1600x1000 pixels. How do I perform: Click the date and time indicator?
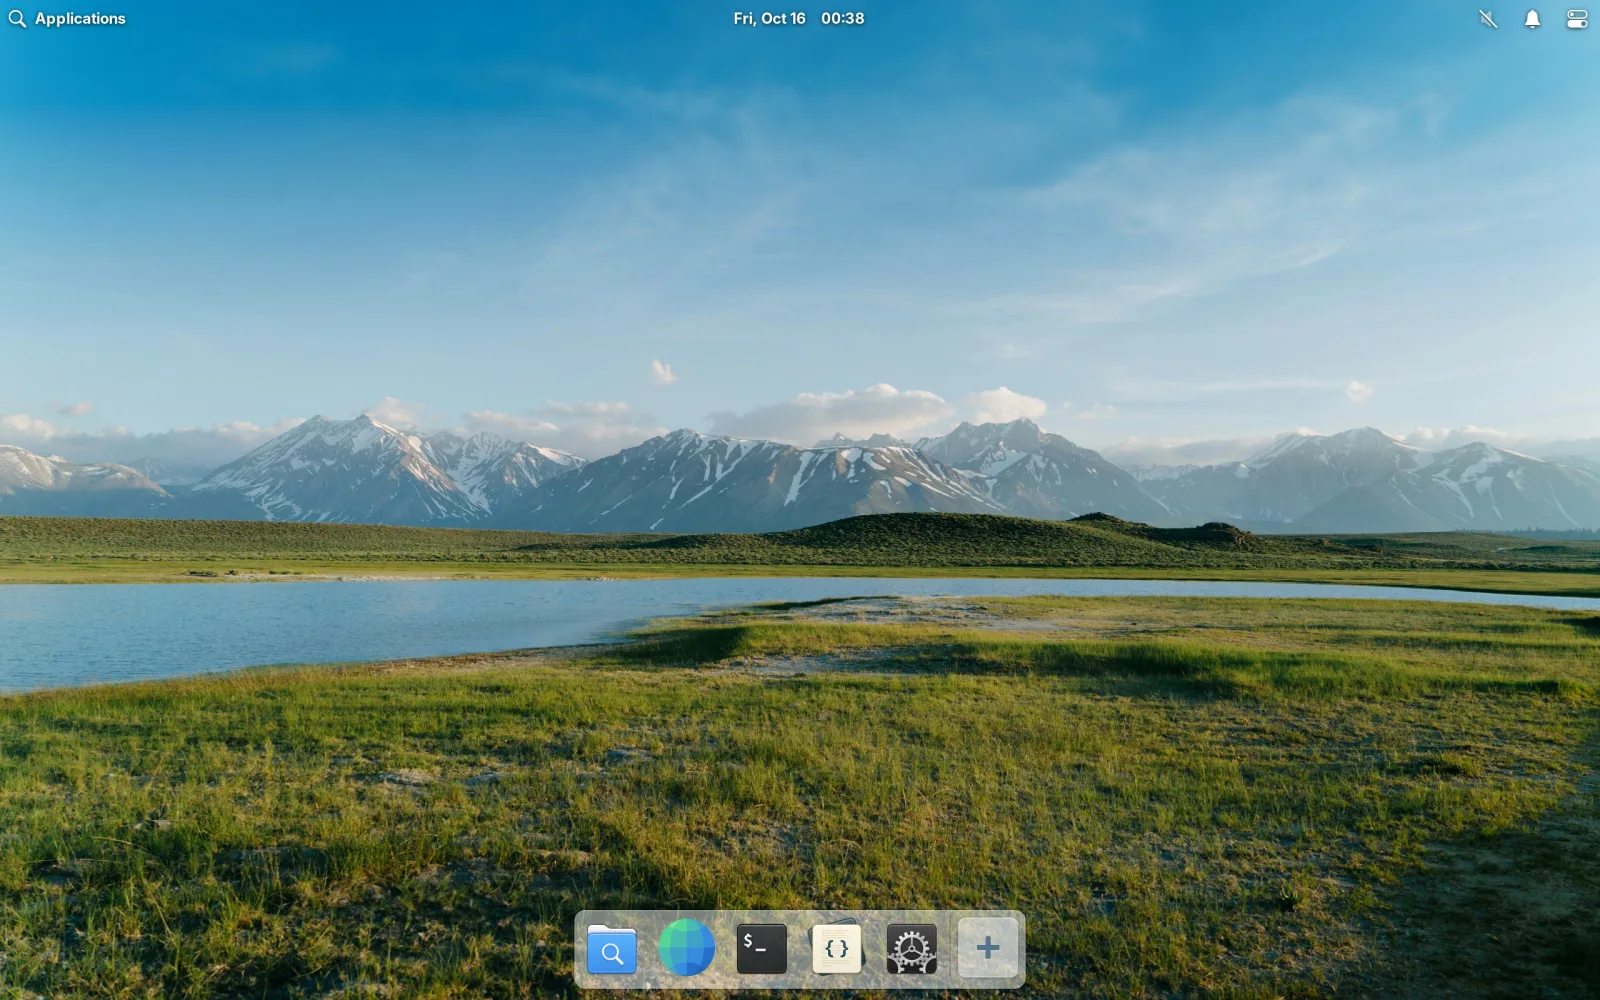coord(798,18)
